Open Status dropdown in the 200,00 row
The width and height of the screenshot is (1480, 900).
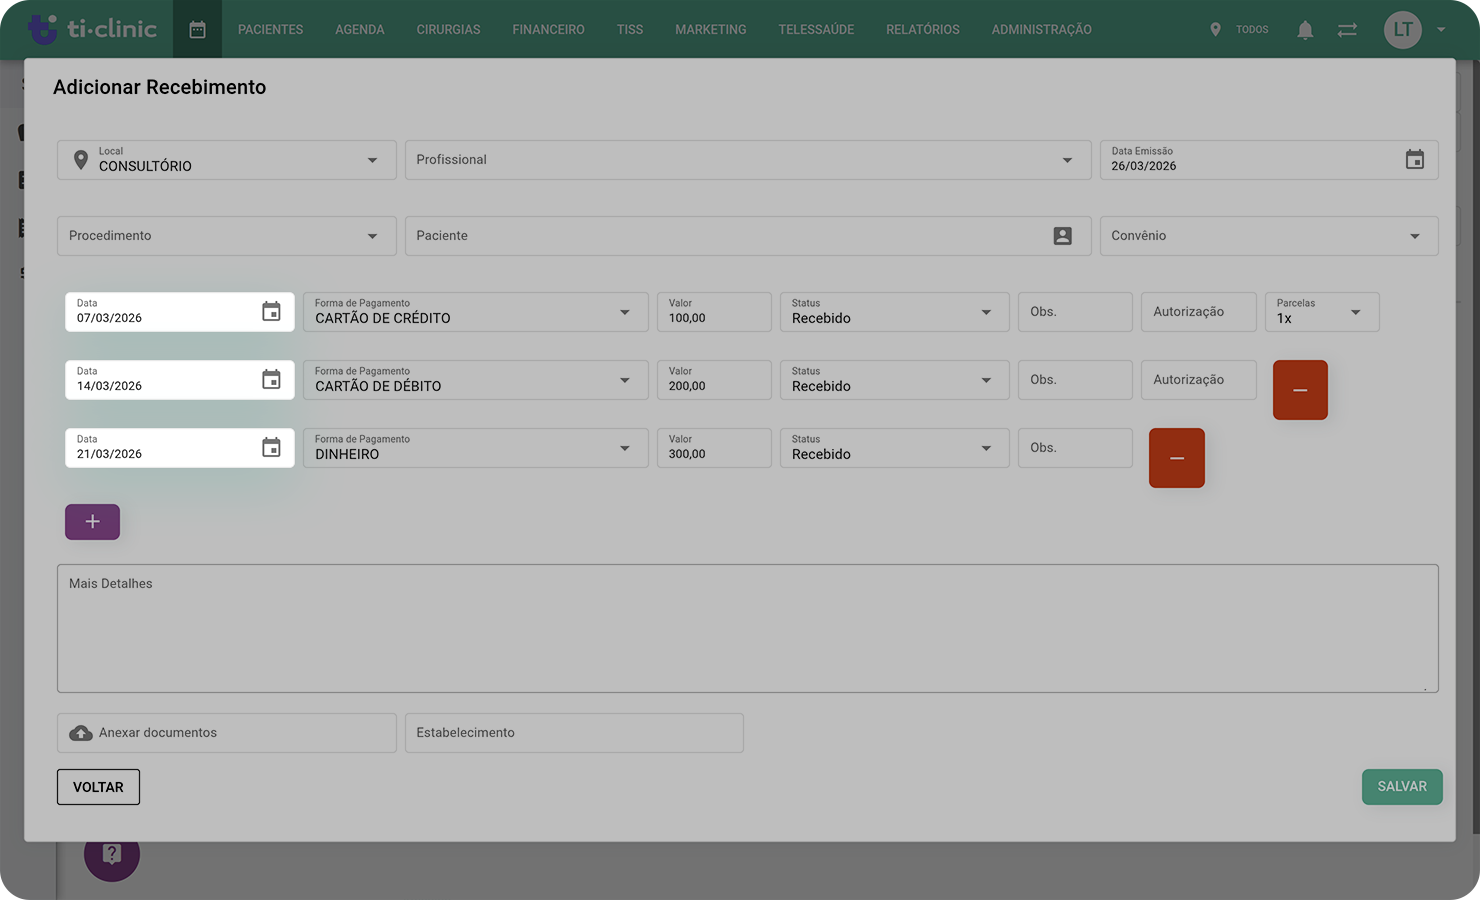pyautogui.click(x=895, y=380)
